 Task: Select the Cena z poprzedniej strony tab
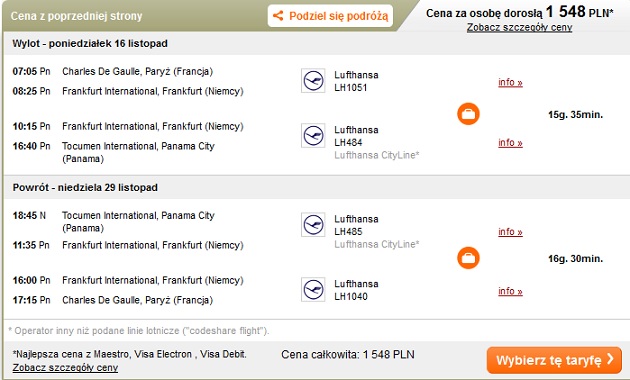[76, 16]
